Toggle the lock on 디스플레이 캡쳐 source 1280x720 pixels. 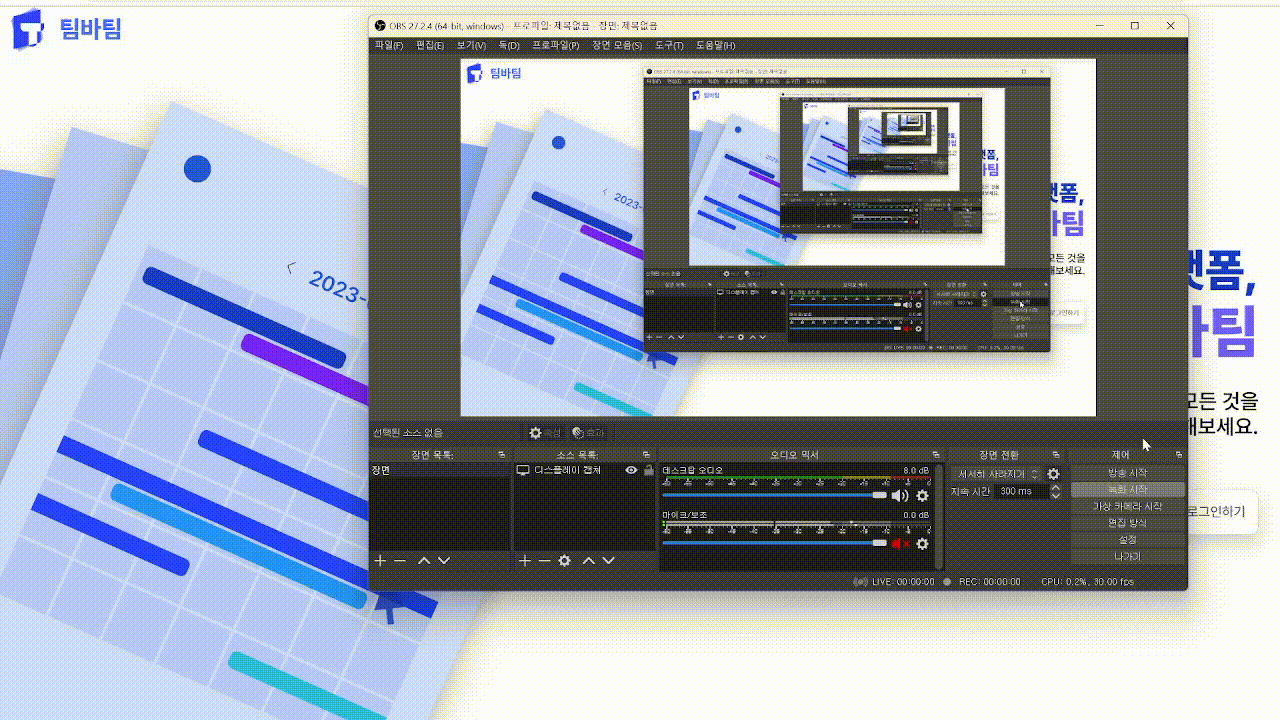coord(648,470)
